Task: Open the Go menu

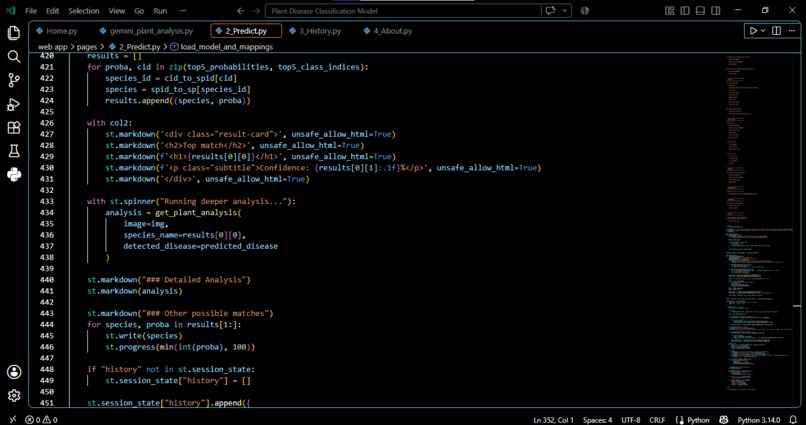Action: coord(139,11)
